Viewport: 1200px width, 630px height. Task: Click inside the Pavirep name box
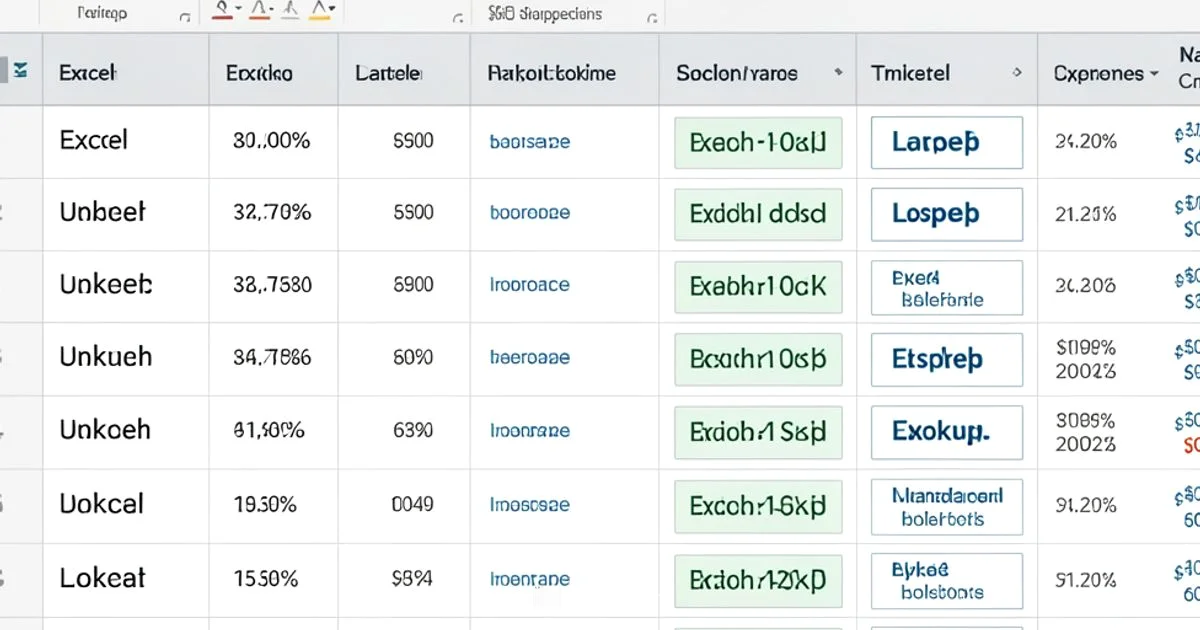click(x=100, y=13)
